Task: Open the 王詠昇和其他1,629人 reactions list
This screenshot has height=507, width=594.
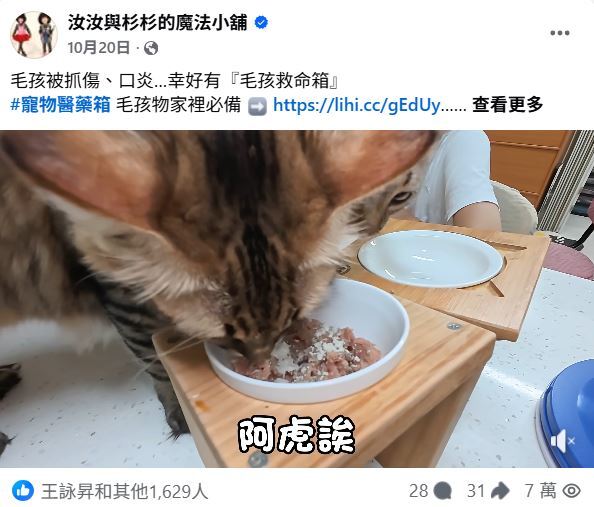Action: pos(125,491)
